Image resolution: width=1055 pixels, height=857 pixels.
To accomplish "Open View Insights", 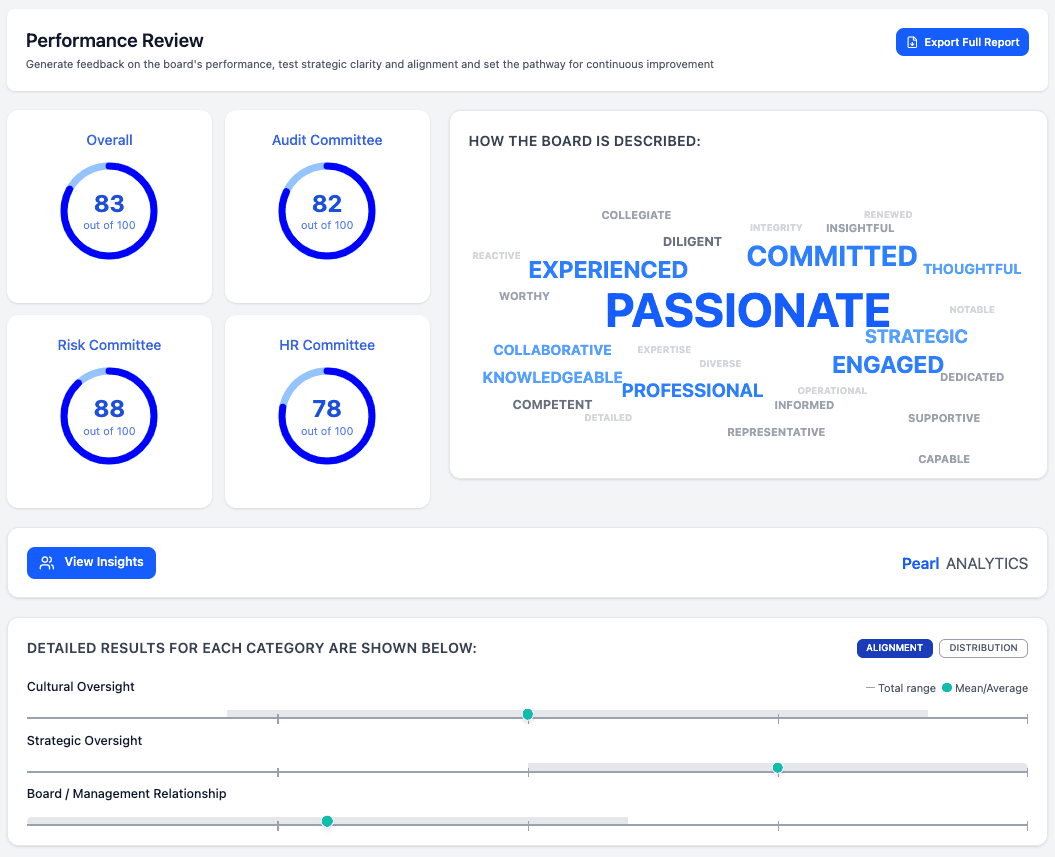I will pyautogui.click(x=91, y=562).
